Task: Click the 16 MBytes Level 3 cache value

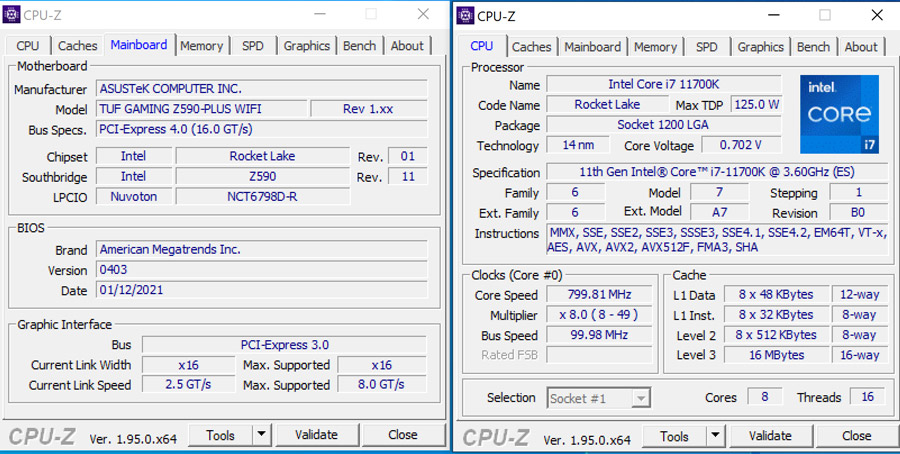Action: click(x=776, y=355)
